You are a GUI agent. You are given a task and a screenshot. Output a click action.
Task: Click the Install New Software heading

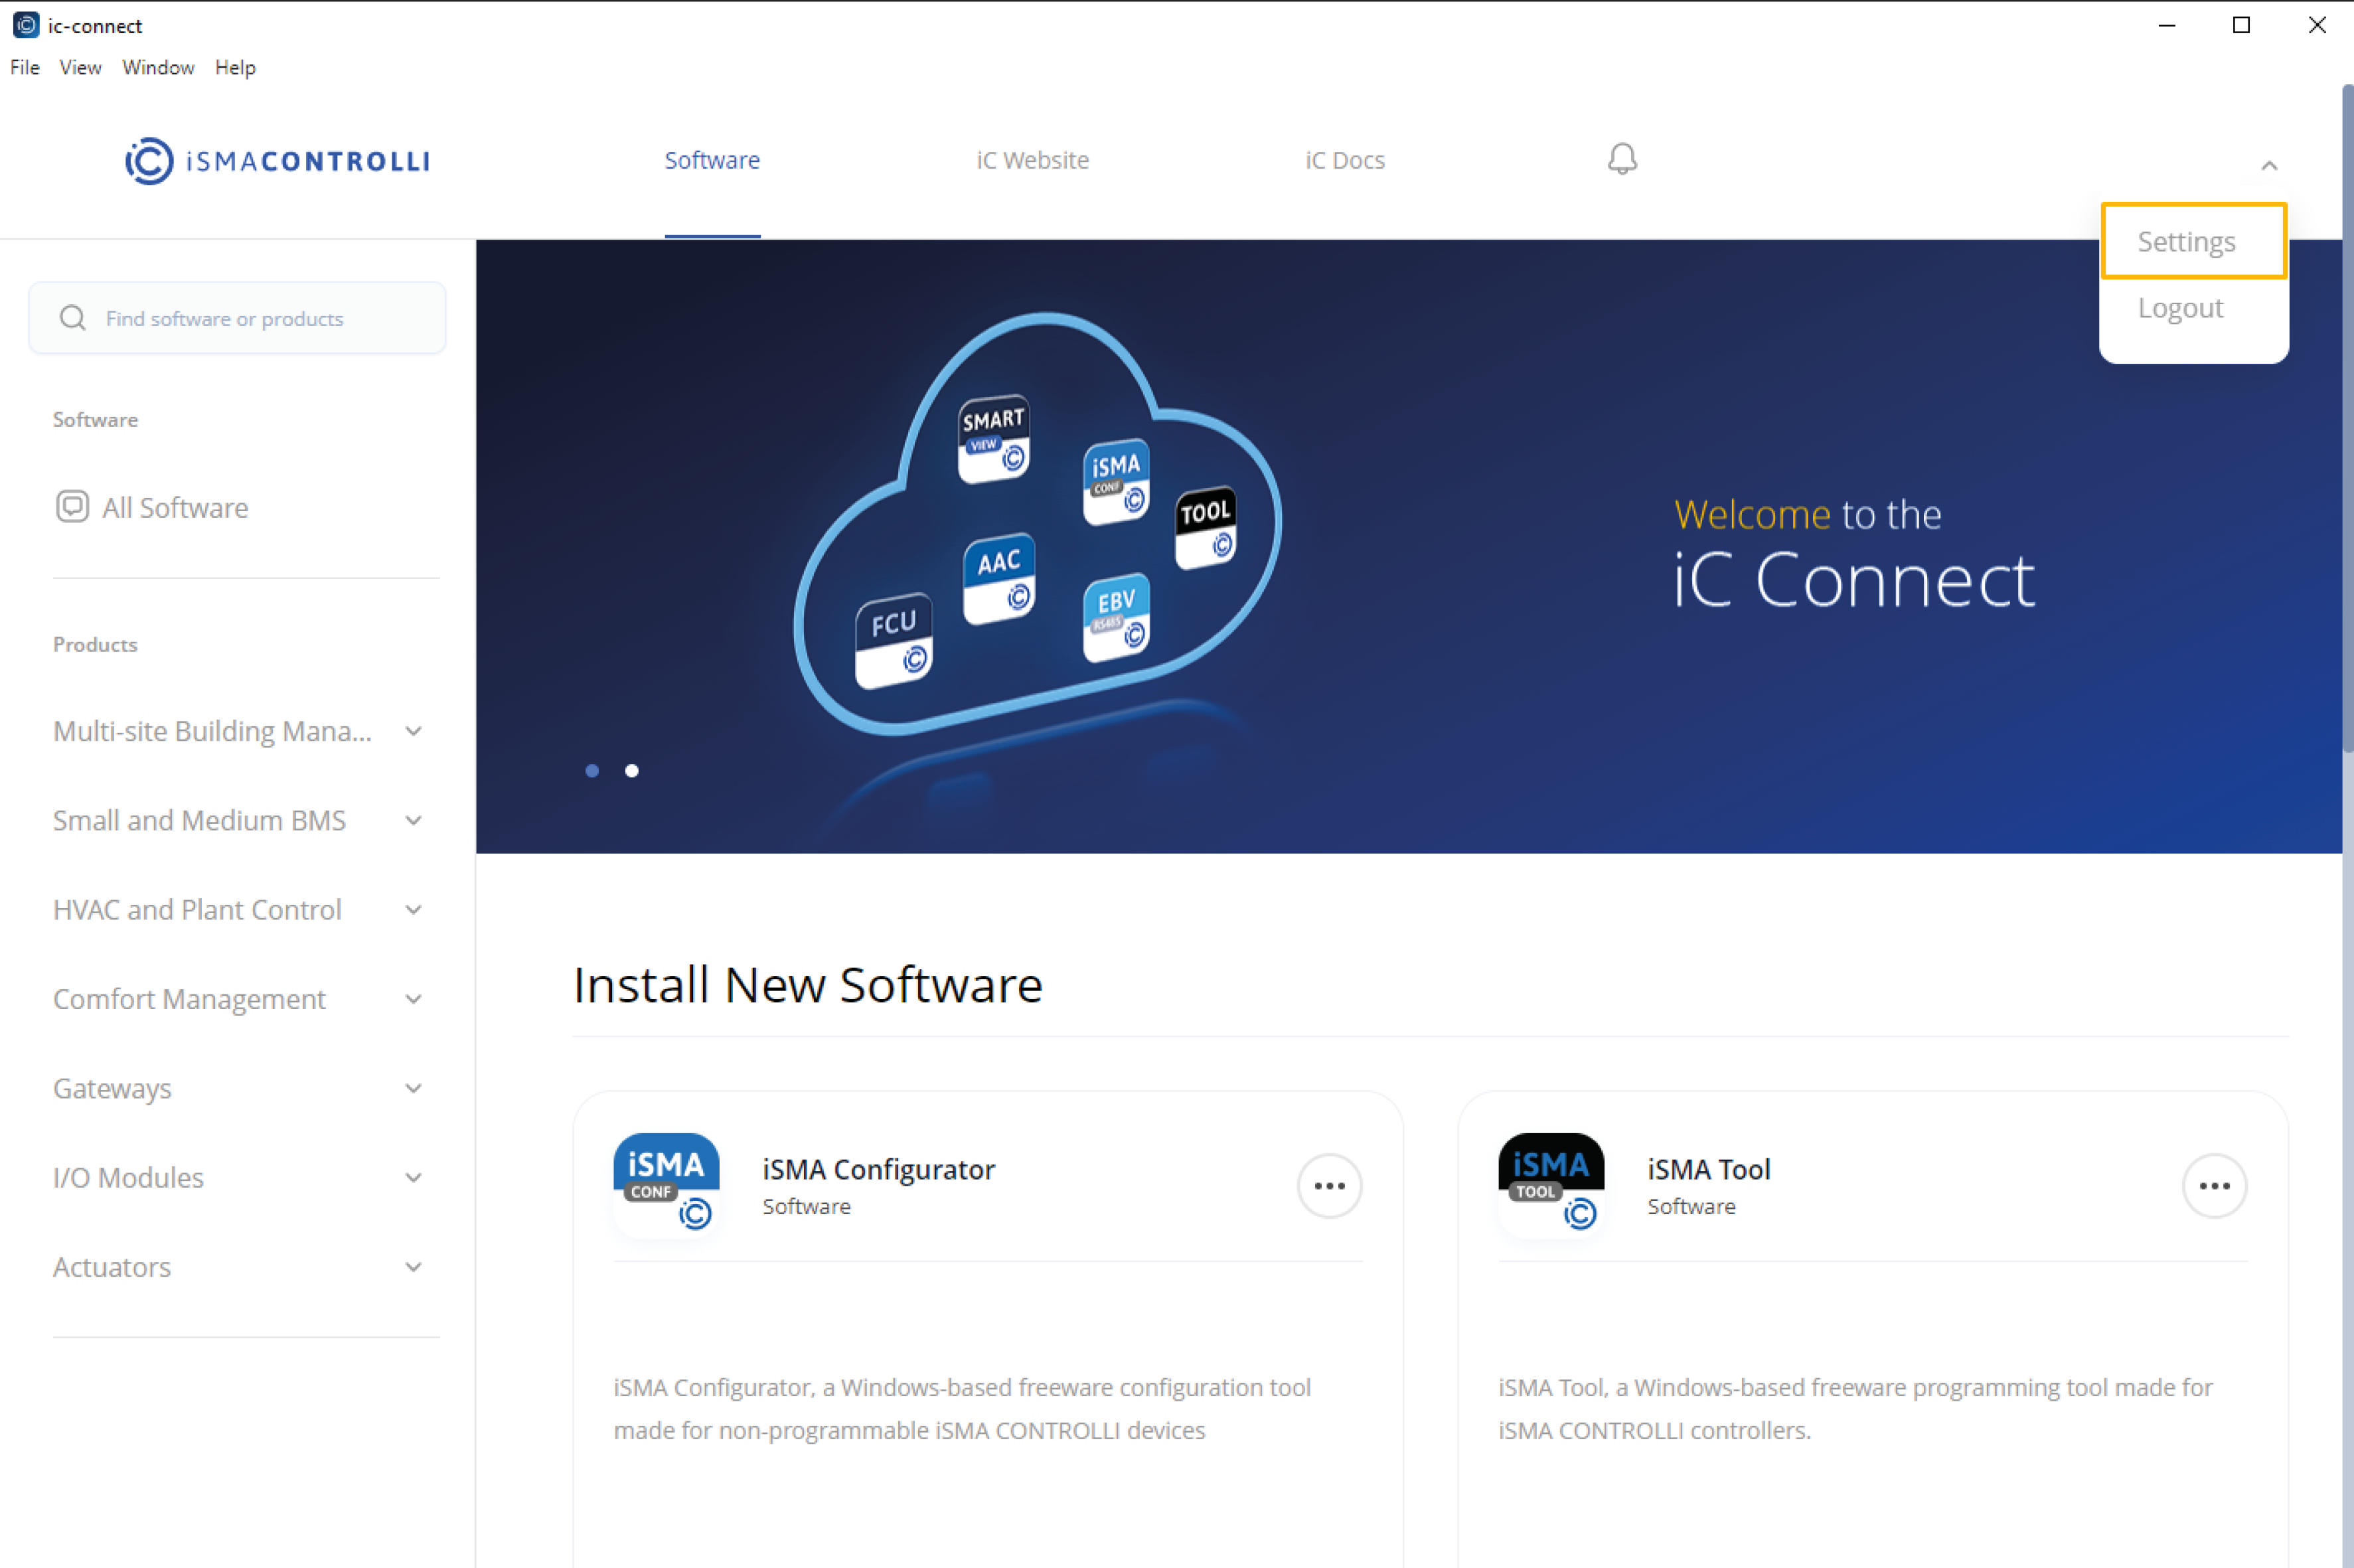coord(808,985)
